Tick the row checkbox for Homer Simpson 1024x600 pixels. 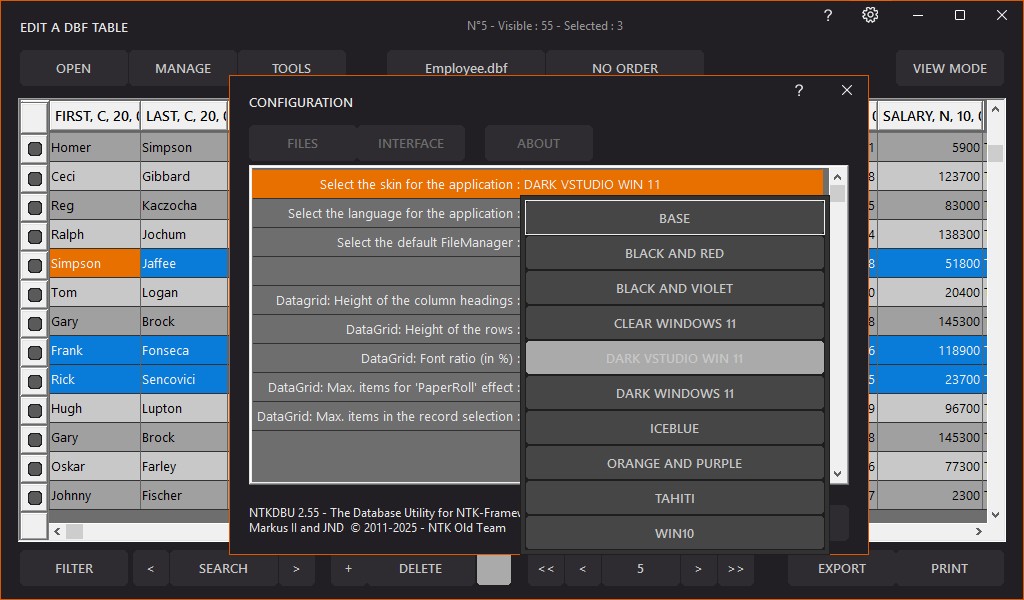click(35, 148)
